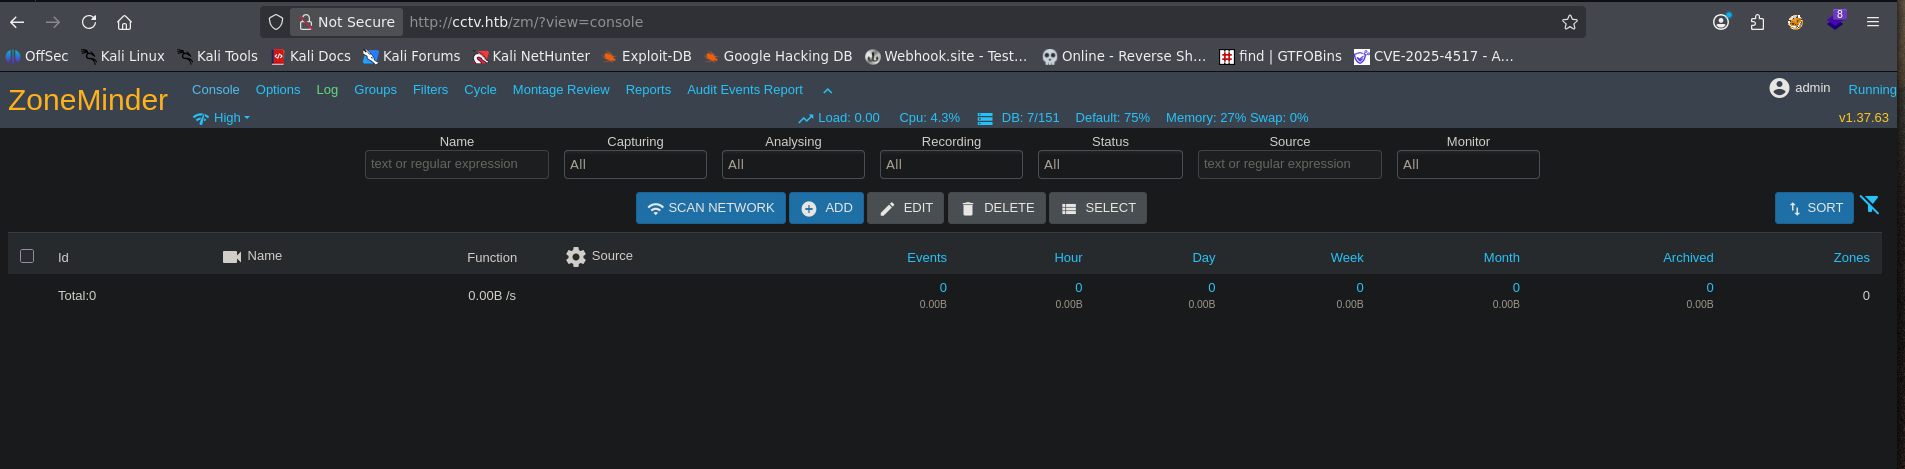
Task: Click the DELETE button
Action: point(997,208)
